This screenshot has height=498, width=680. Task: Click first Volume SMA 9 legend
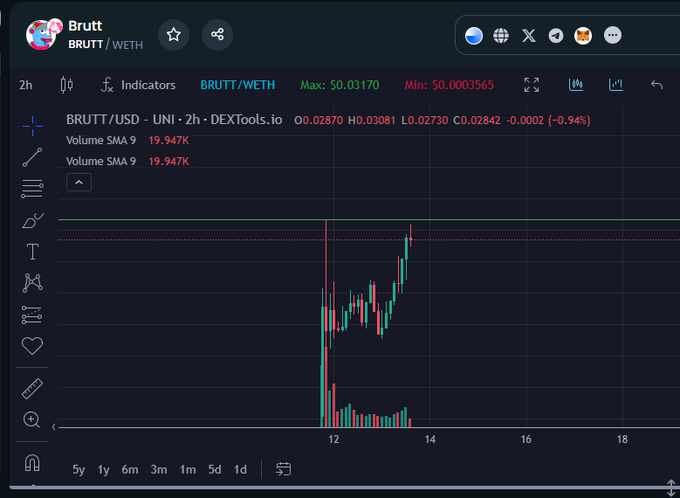tap(101, 141)
